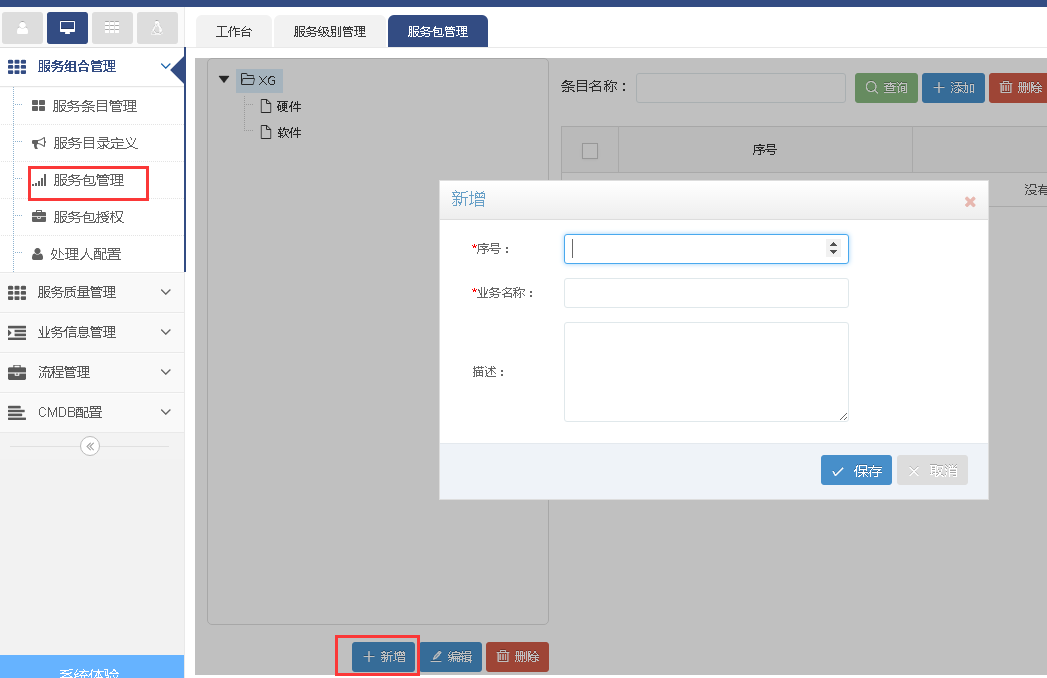The height and width of the screenshot is (678, 1047).
Task: Open the grid menu icon in top toolbar
Action: [112, 27]
